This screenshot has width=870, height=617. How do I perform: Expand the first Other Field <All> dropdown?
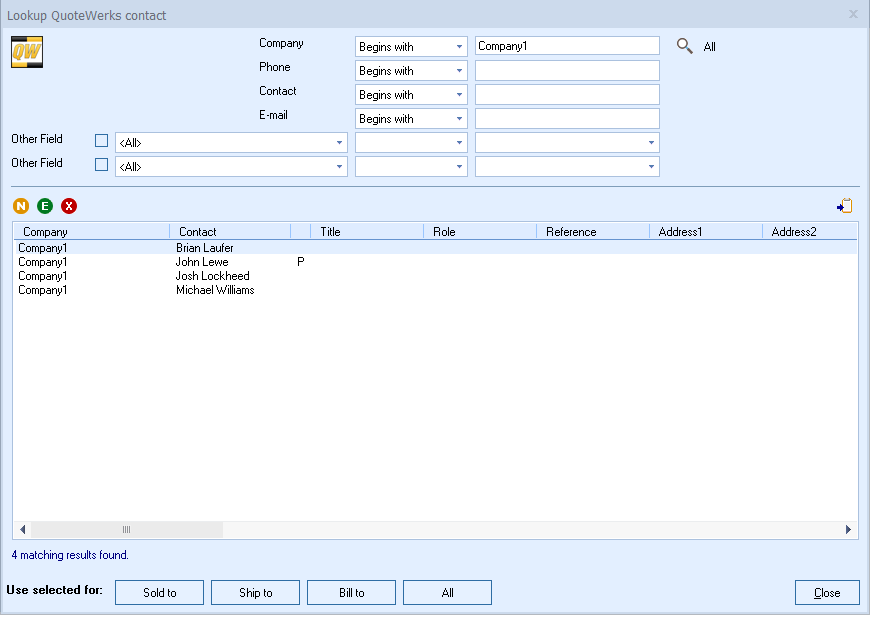231,142
